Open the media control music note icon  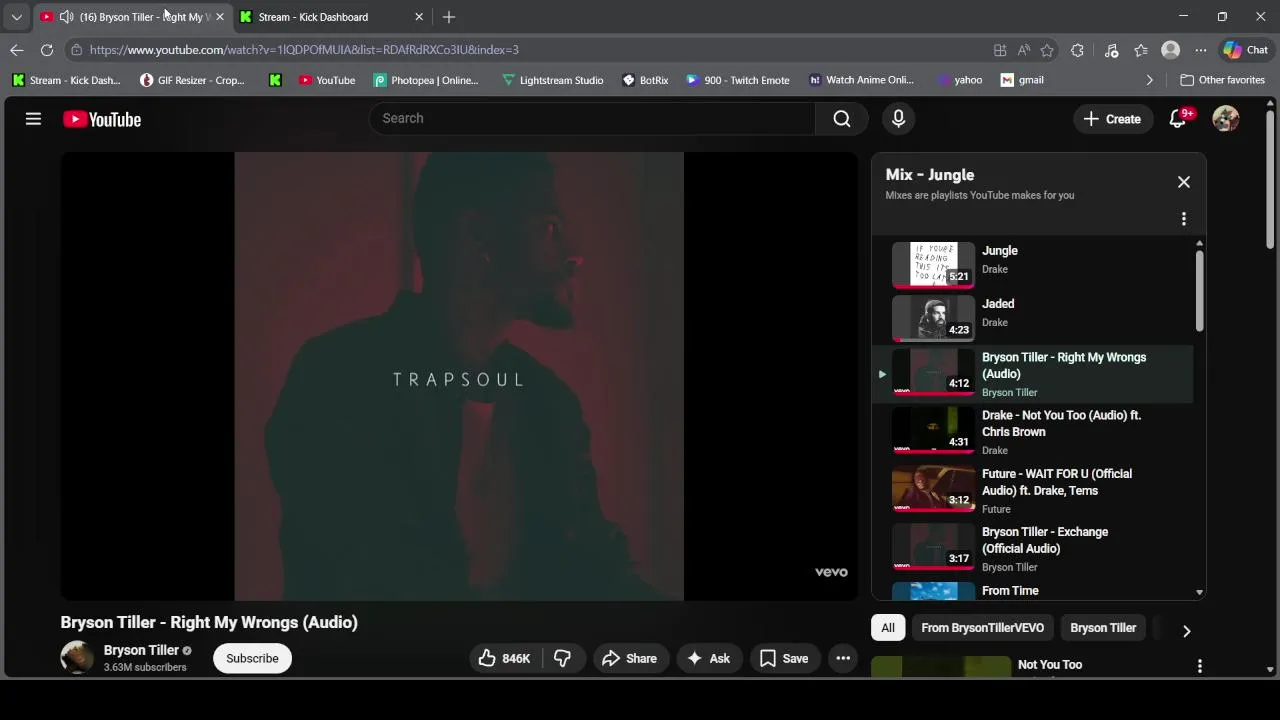click(1111, 50)
